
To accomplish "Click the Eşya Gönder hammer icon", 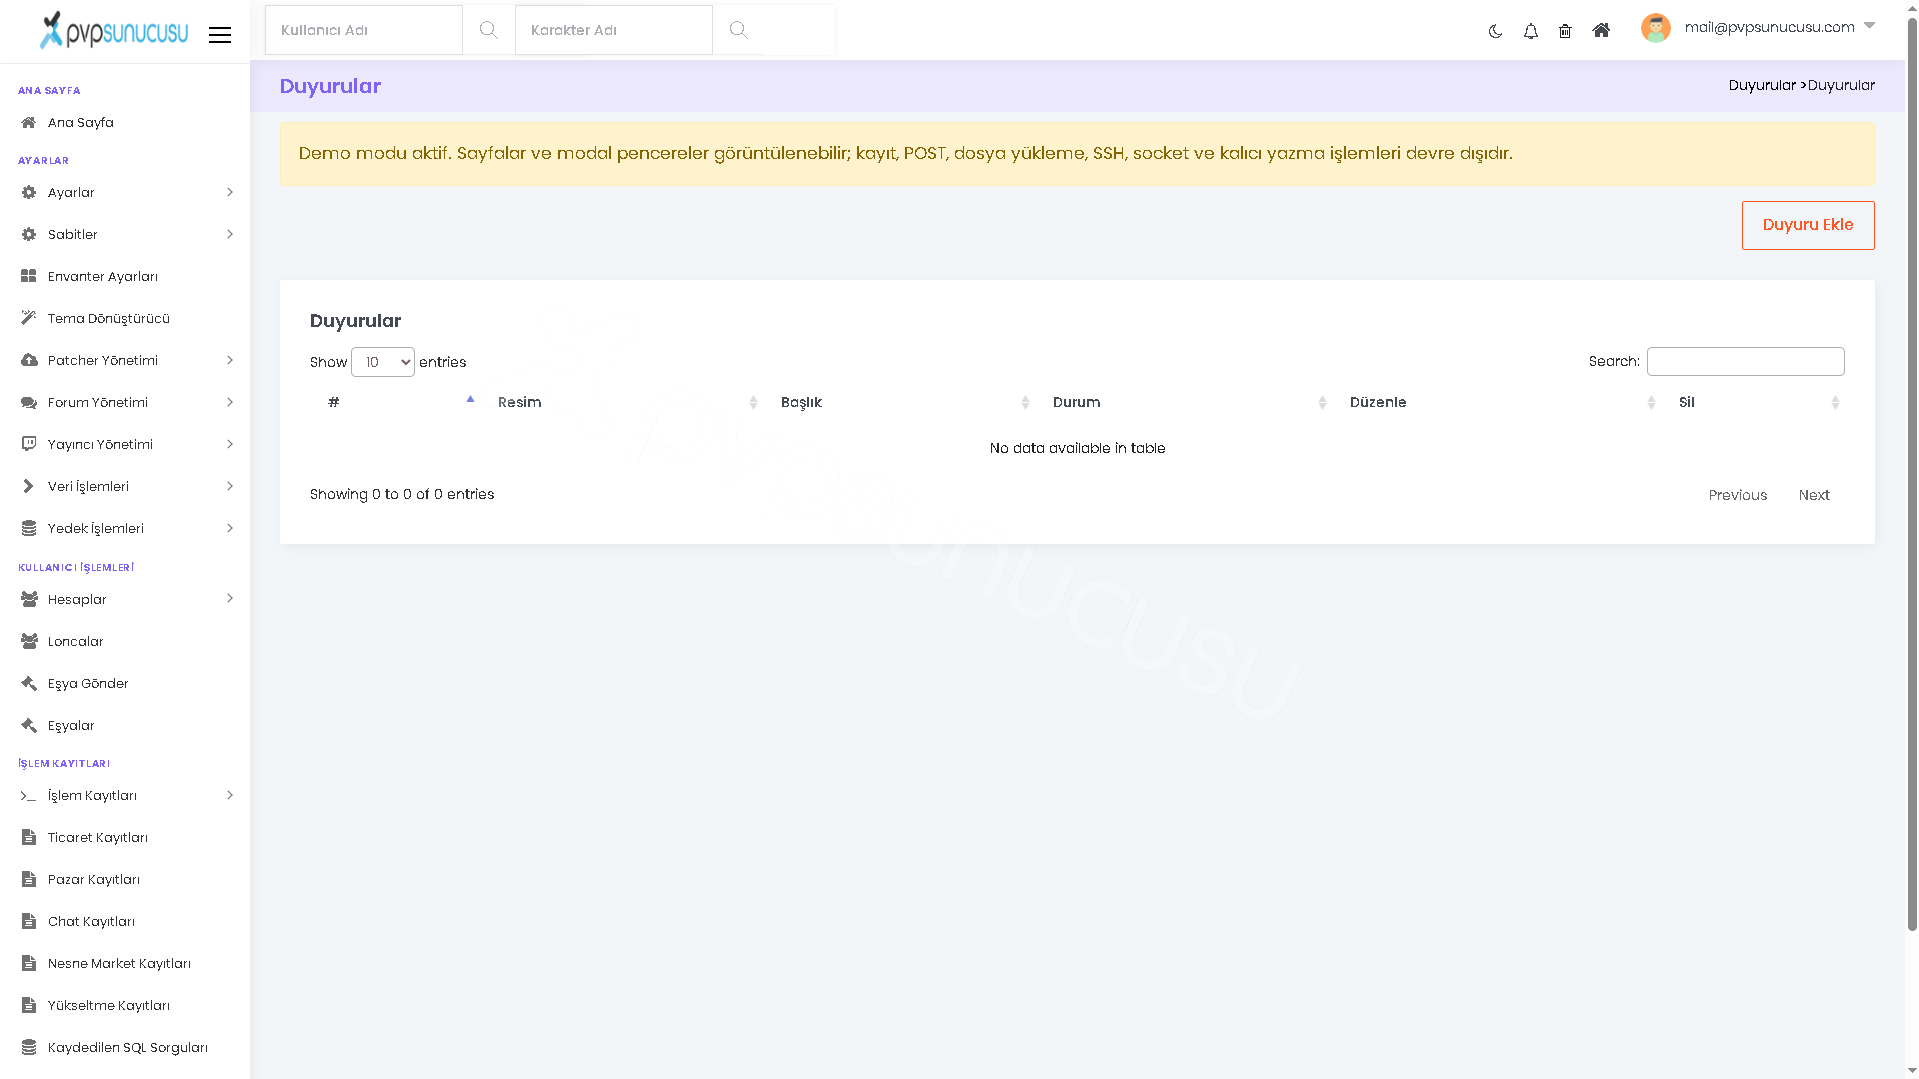I will pos(29,683).
